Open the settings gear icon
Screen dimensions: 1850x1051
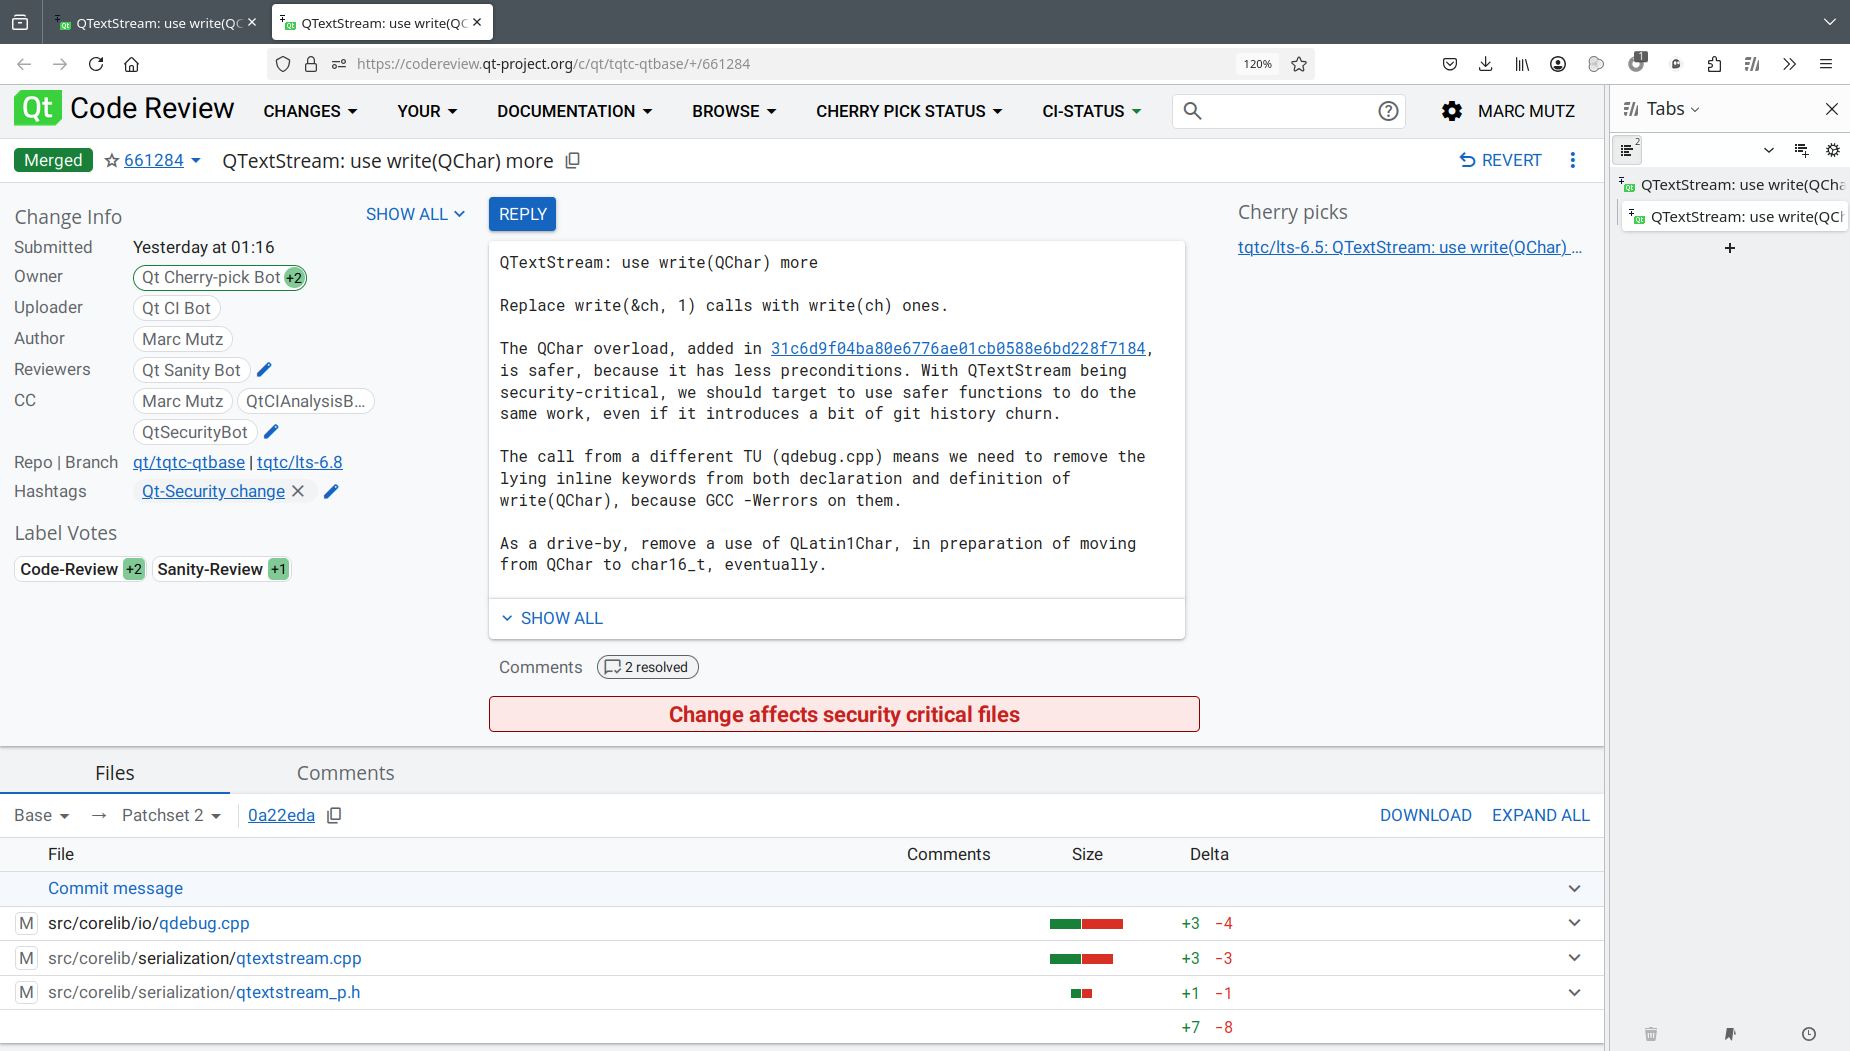(1451, 111)
